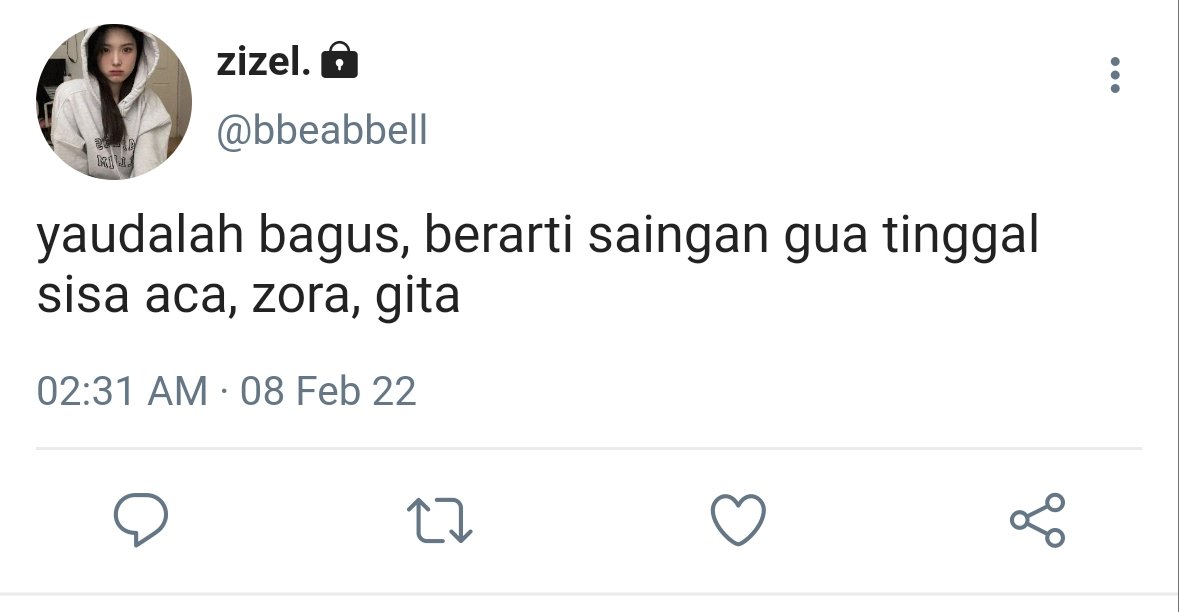Open the three-dot more options menu
This screenshot has height=612, width=1179.
pyautogui.click(x=1114, y=75)
